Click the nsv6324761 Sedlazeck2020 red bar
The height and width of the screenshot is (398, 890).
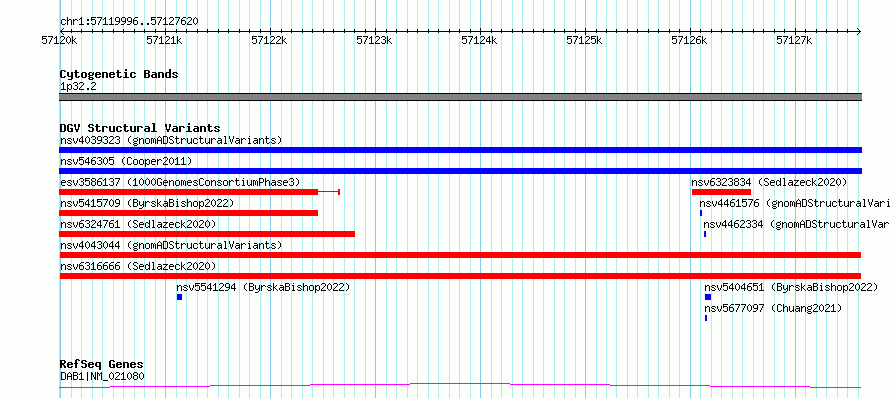coord(207,234)
